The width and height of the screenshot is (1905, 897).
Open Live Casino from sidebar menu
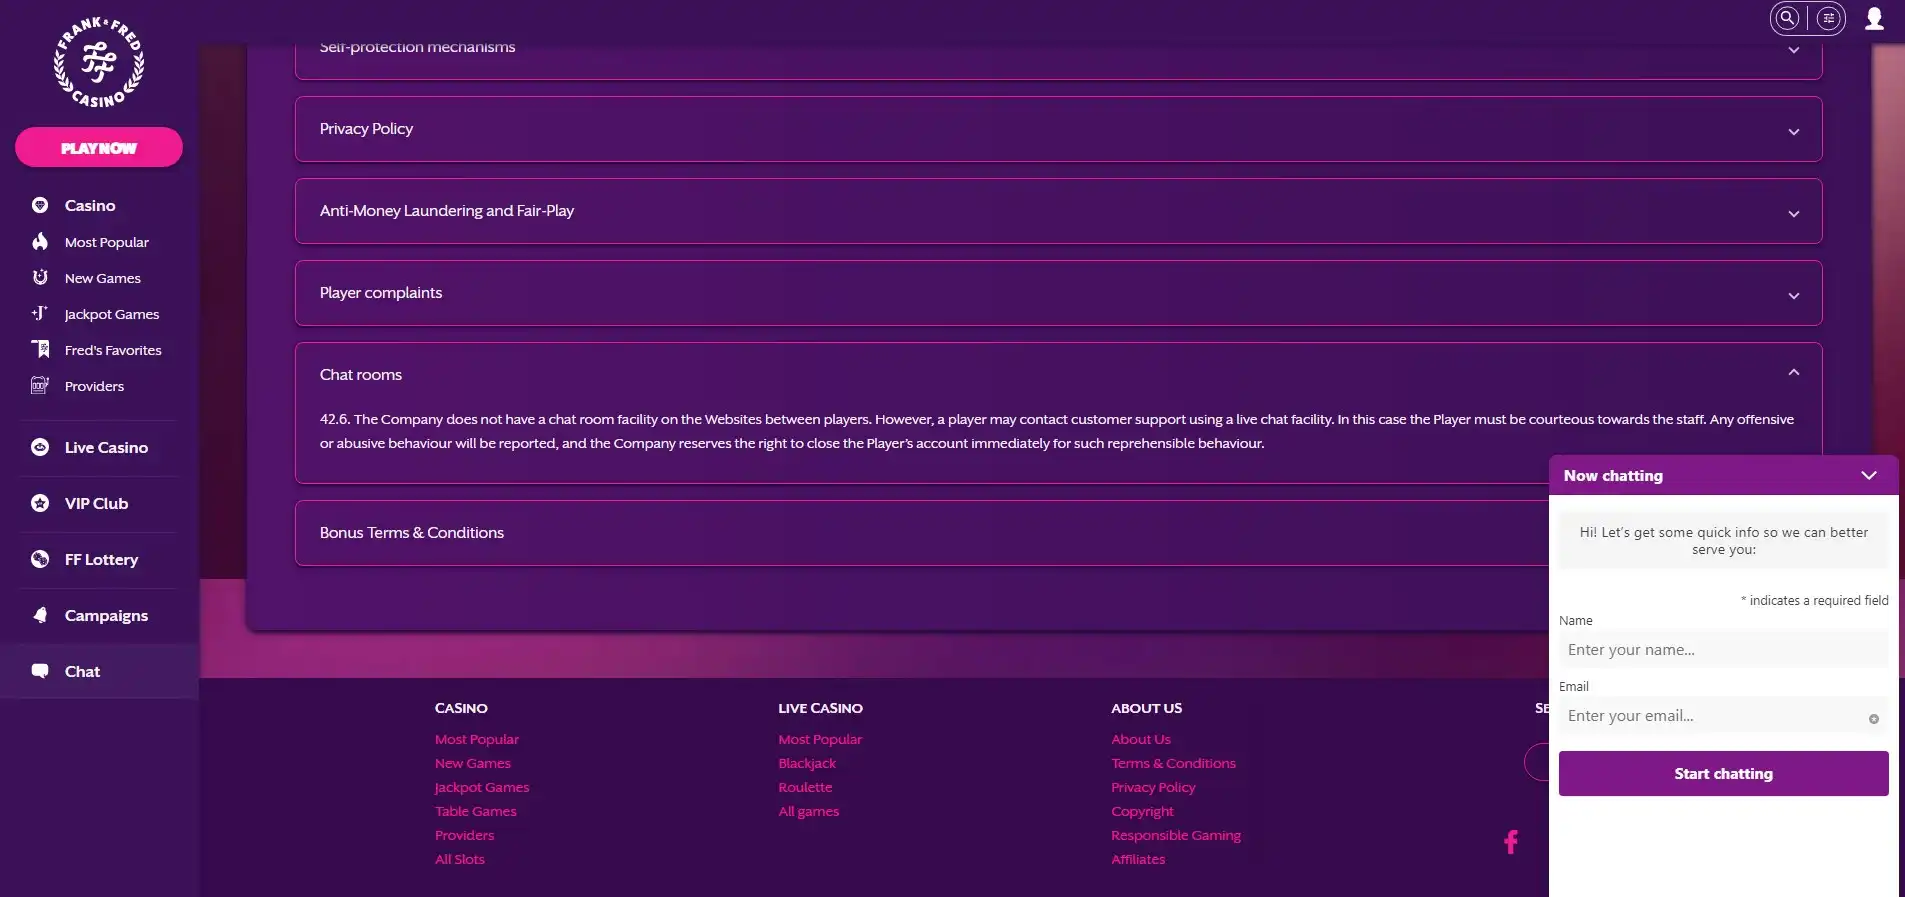(x=106, y=448)
